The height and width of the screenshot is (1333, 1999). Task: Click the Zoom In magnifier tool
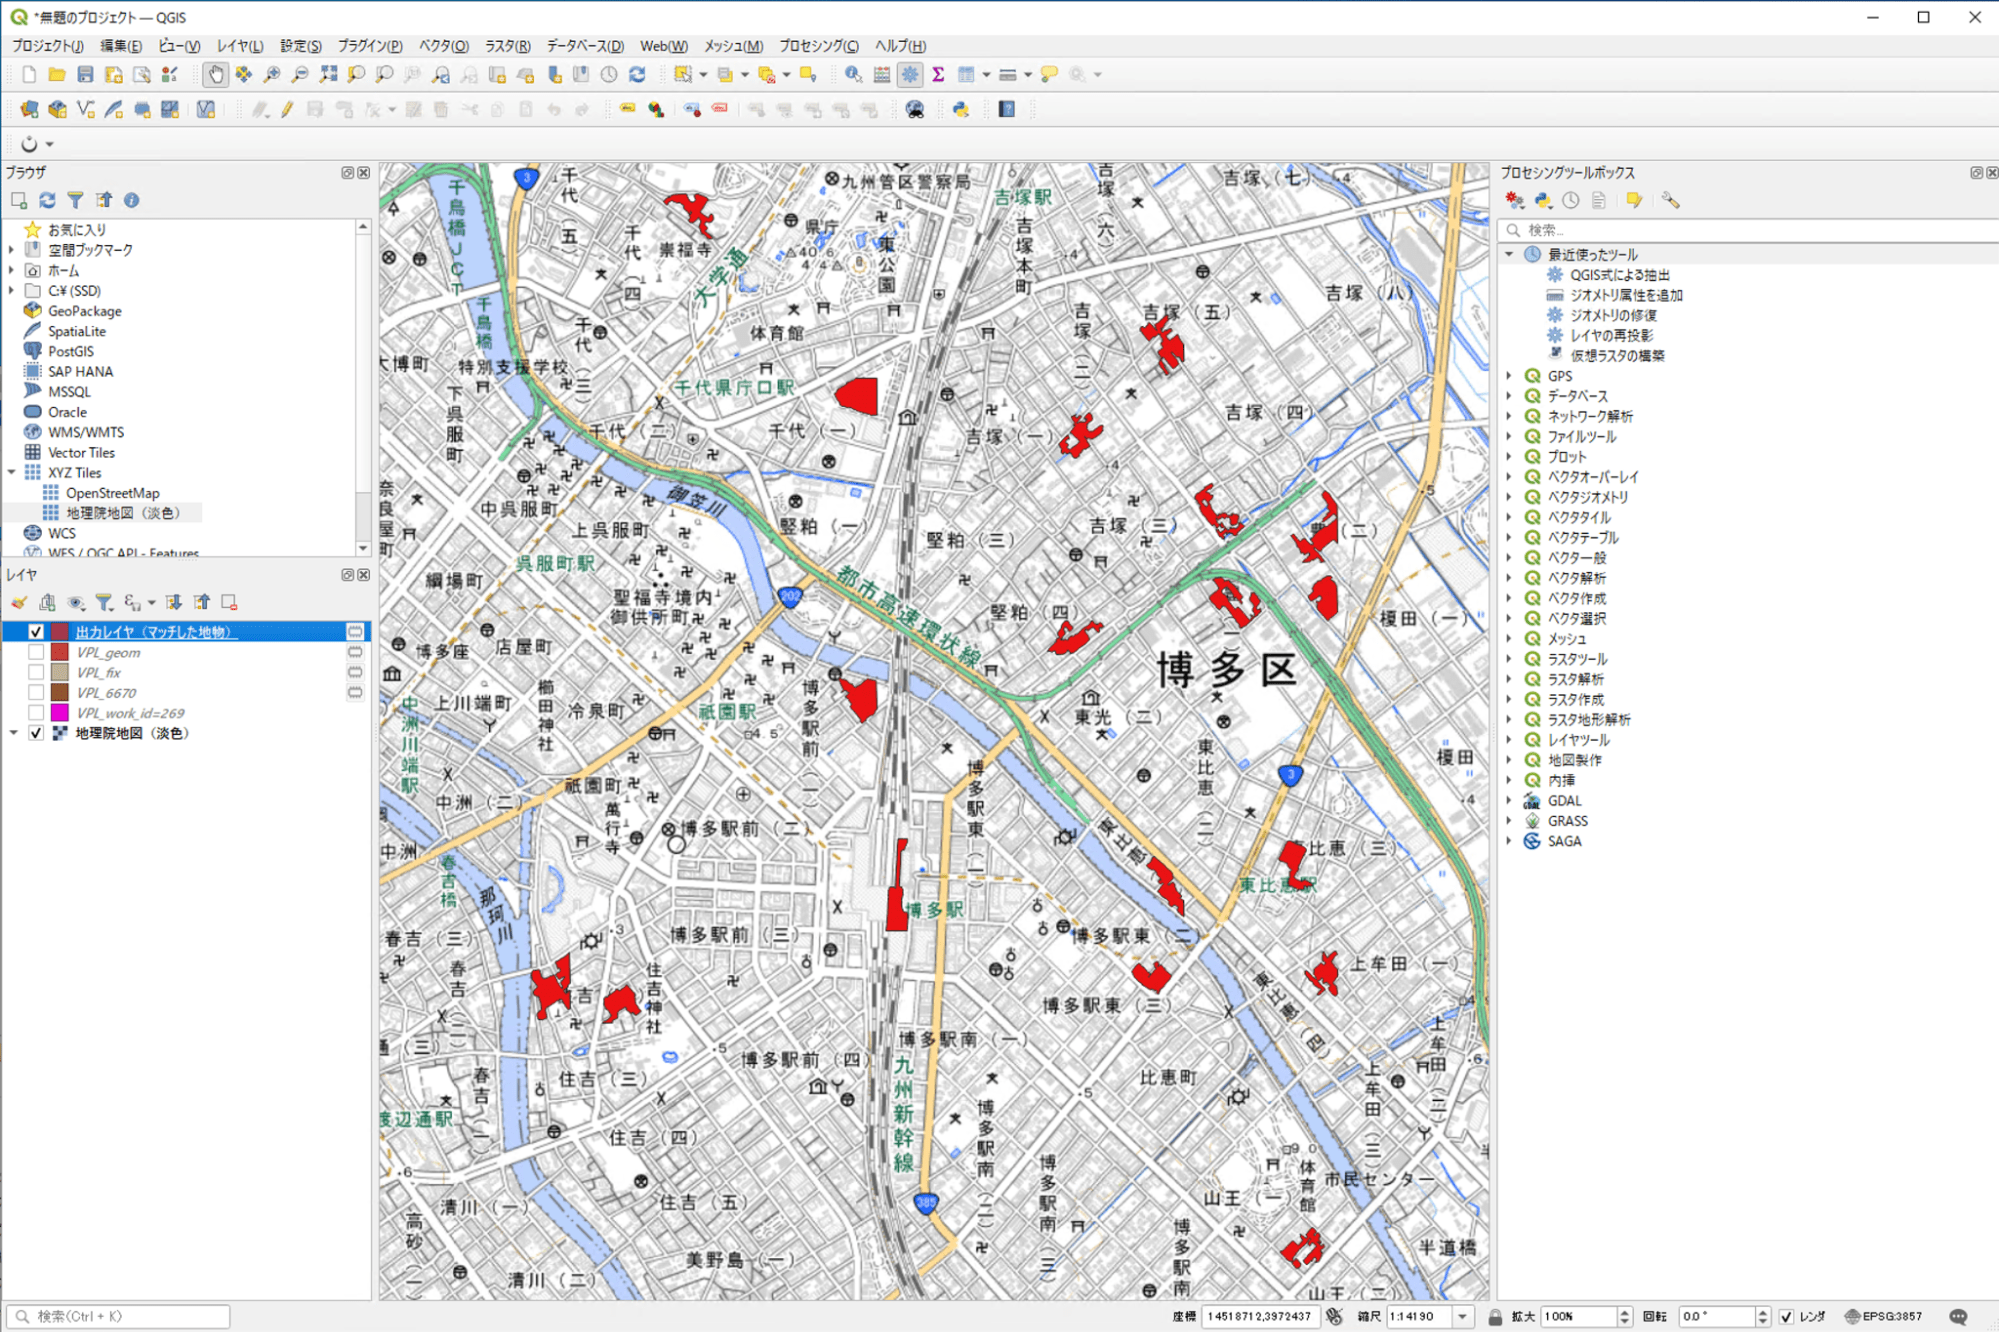(272, 75)
